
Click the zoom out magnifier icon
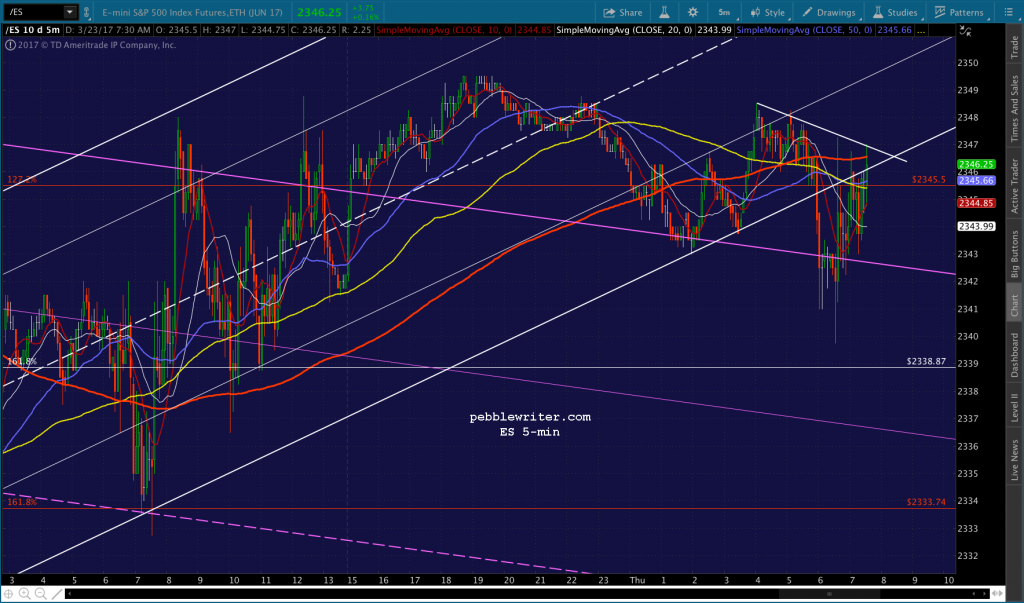[40, 593]
